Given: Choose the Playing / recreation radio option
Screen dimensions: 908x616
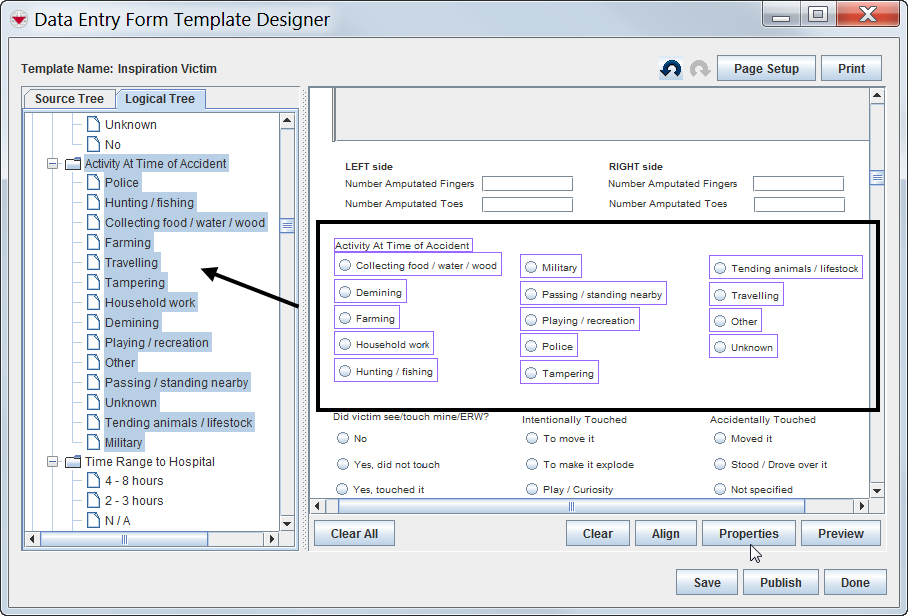Looking at the screenshot, I should [531, 320].
